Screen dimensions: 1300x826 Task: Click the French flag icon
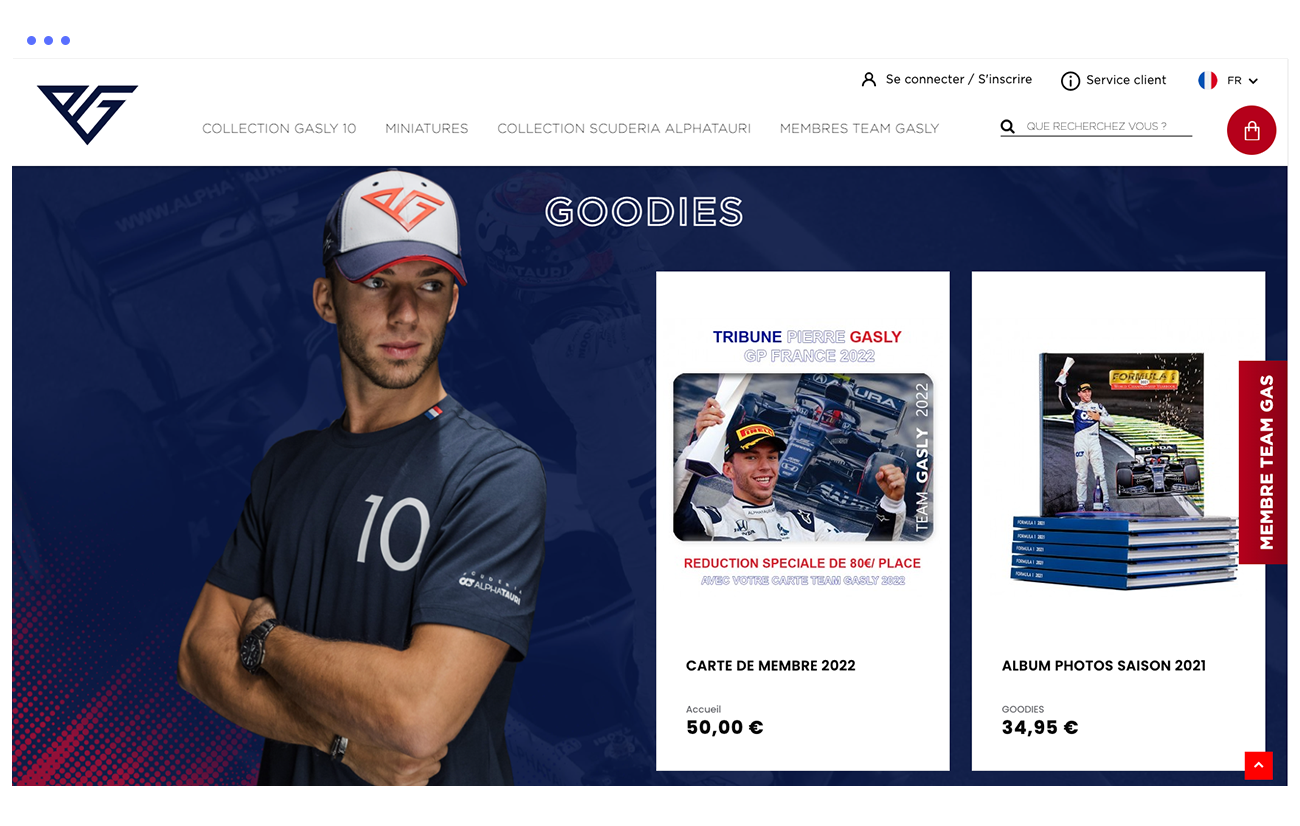(1208, 80)
